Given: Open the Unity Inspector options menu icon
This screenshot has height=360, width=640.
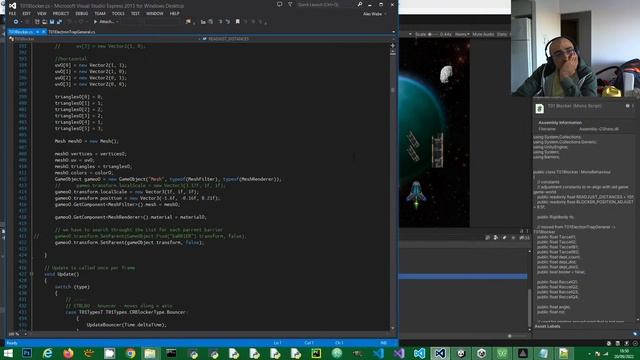Looking at the screenshot, I should pos(633,106).
